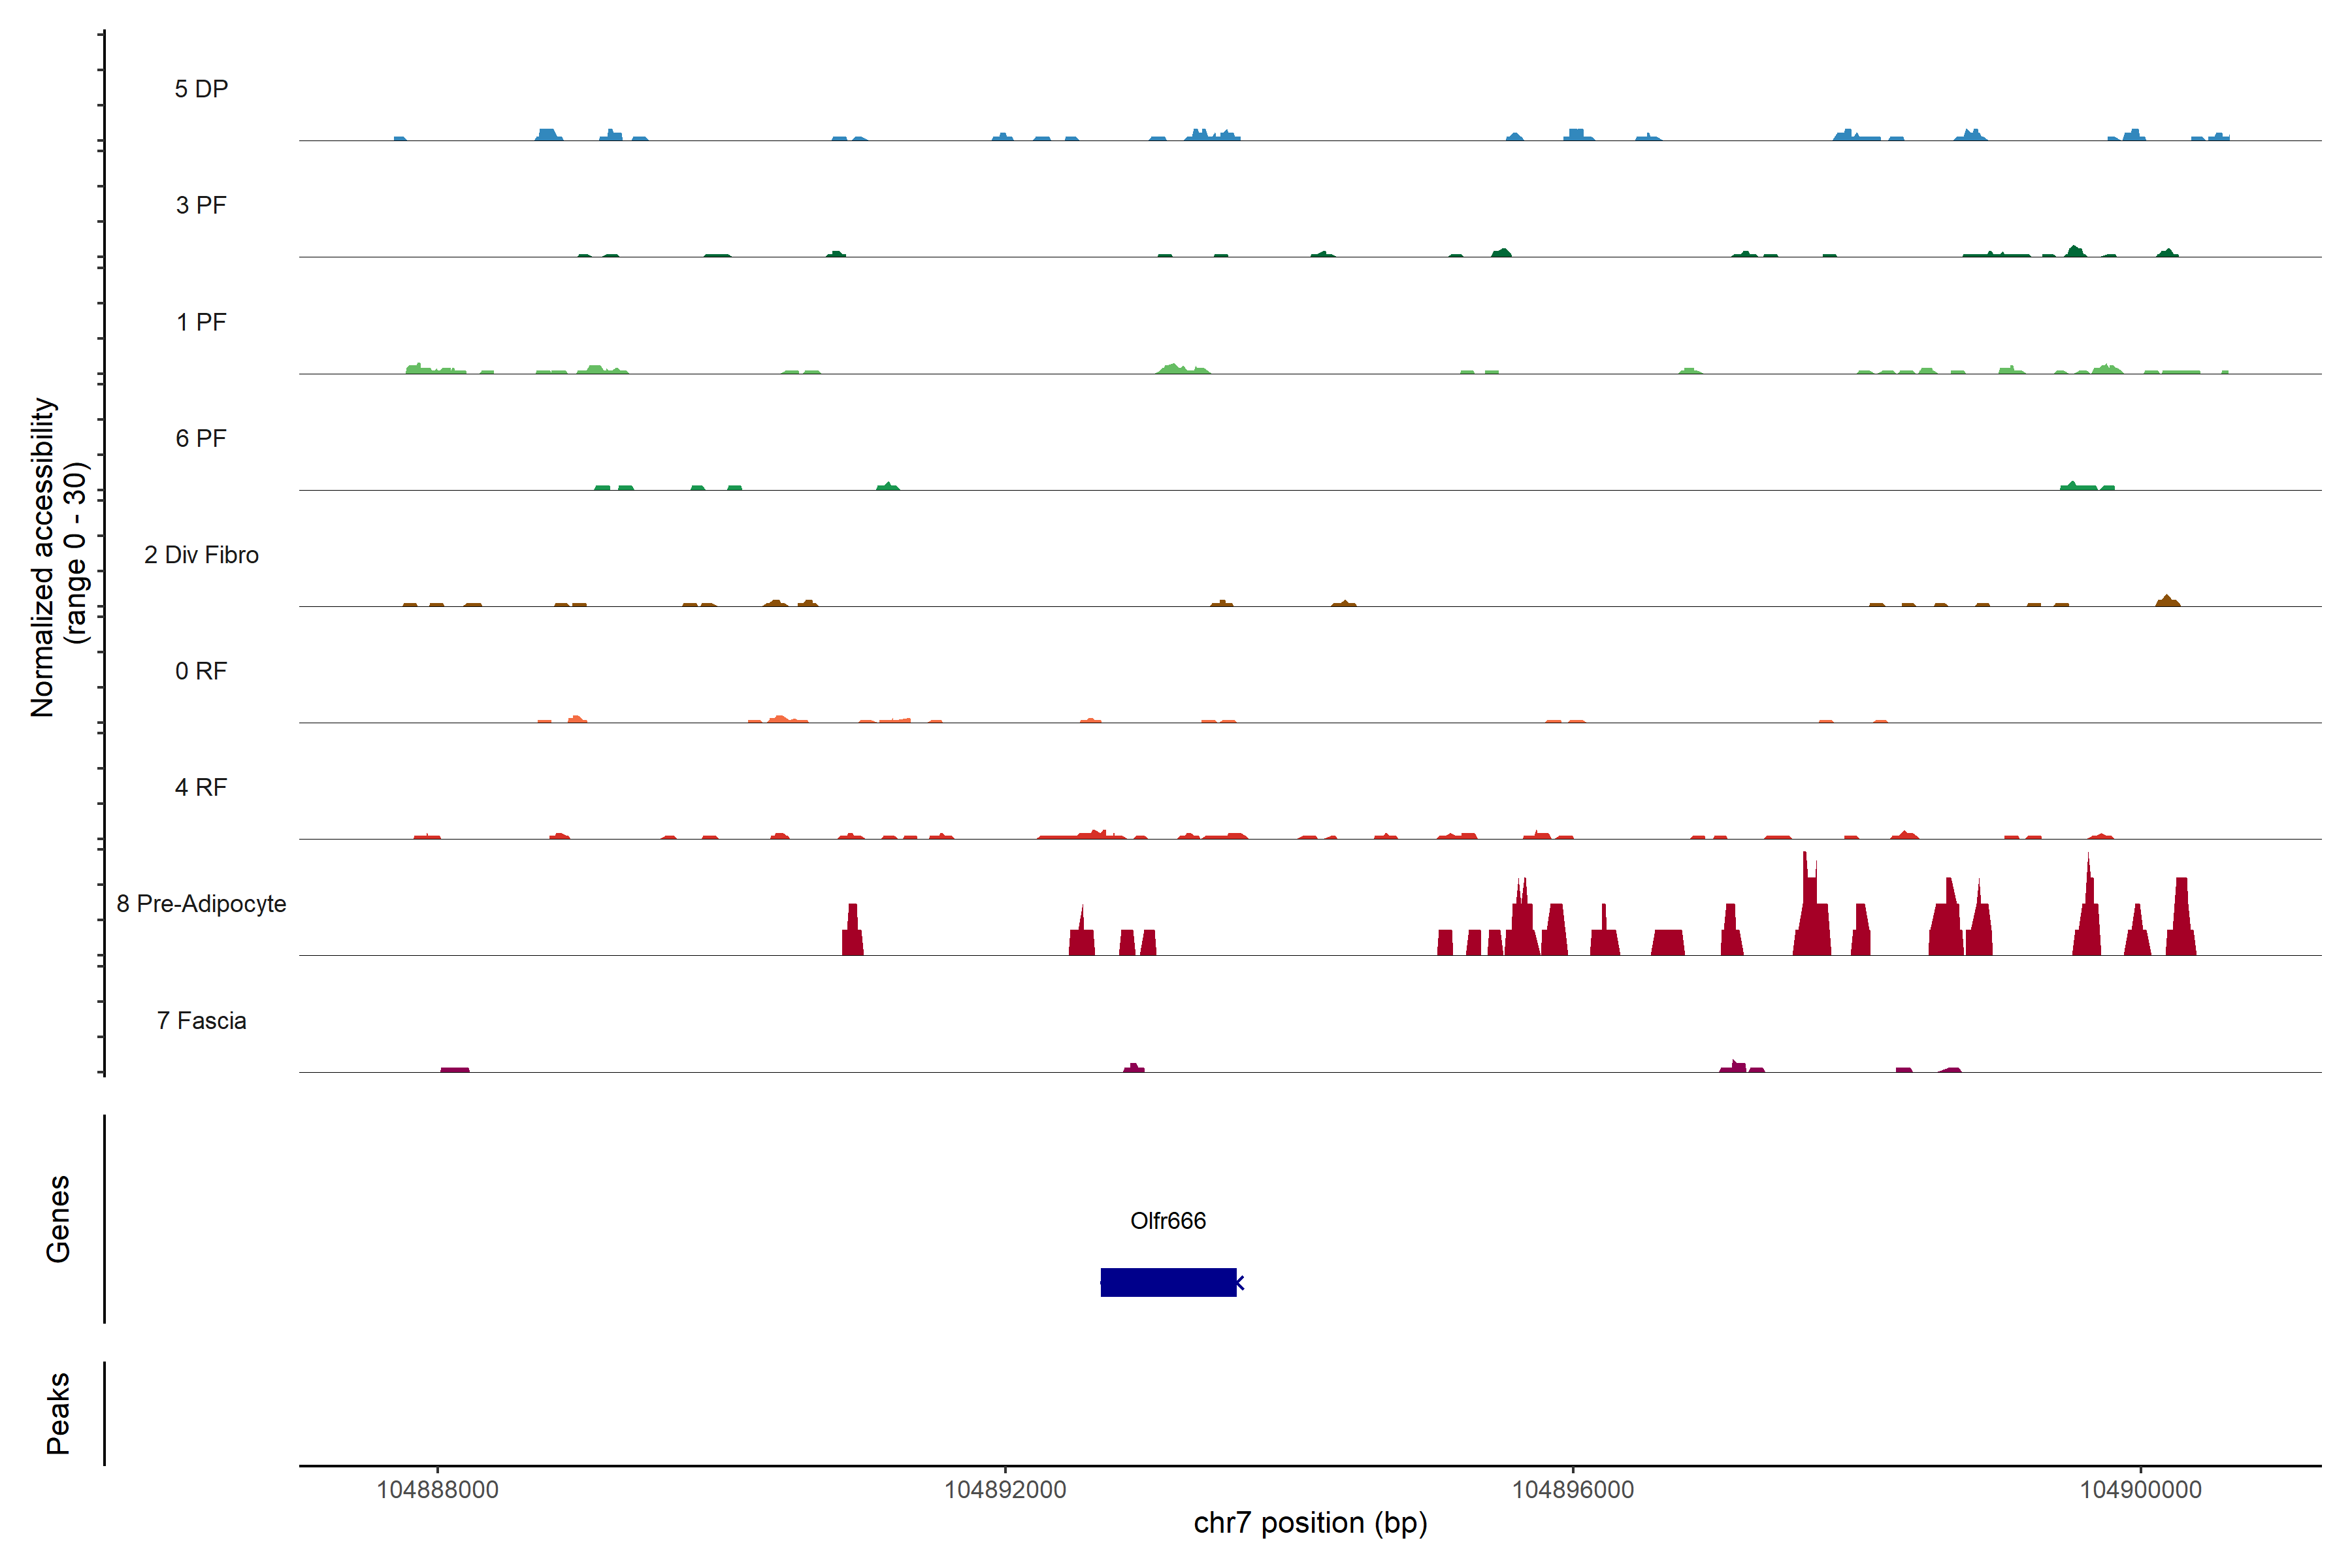Click the Olfr666 gene annotation box
Image resolution: width=2352 pixels, height=1568 pixels.
pos(1168,1282)
